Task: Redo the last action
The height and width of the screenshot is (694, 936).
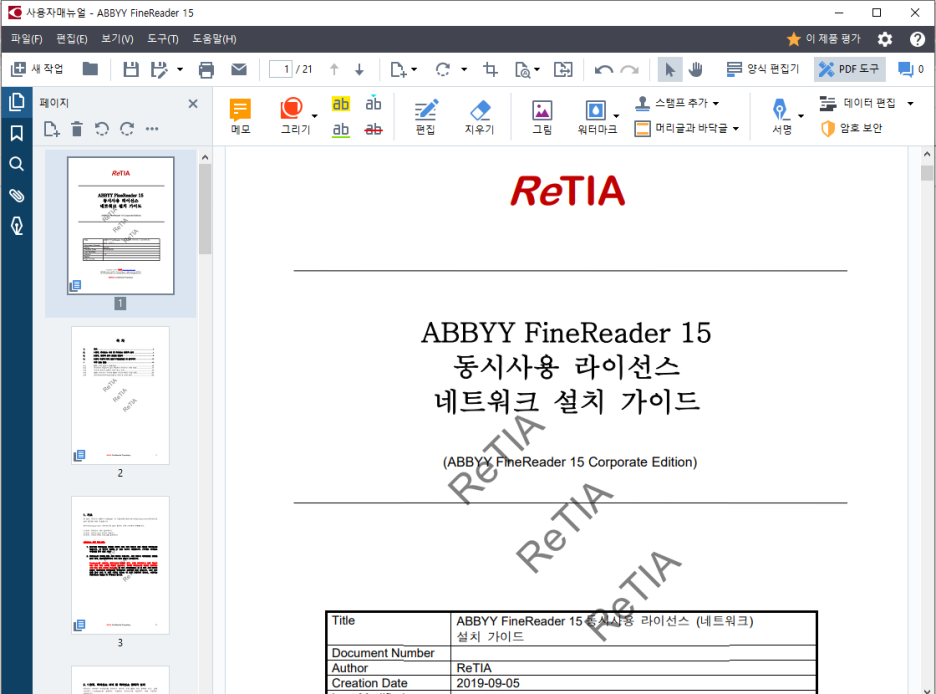Action: [630, 70]
